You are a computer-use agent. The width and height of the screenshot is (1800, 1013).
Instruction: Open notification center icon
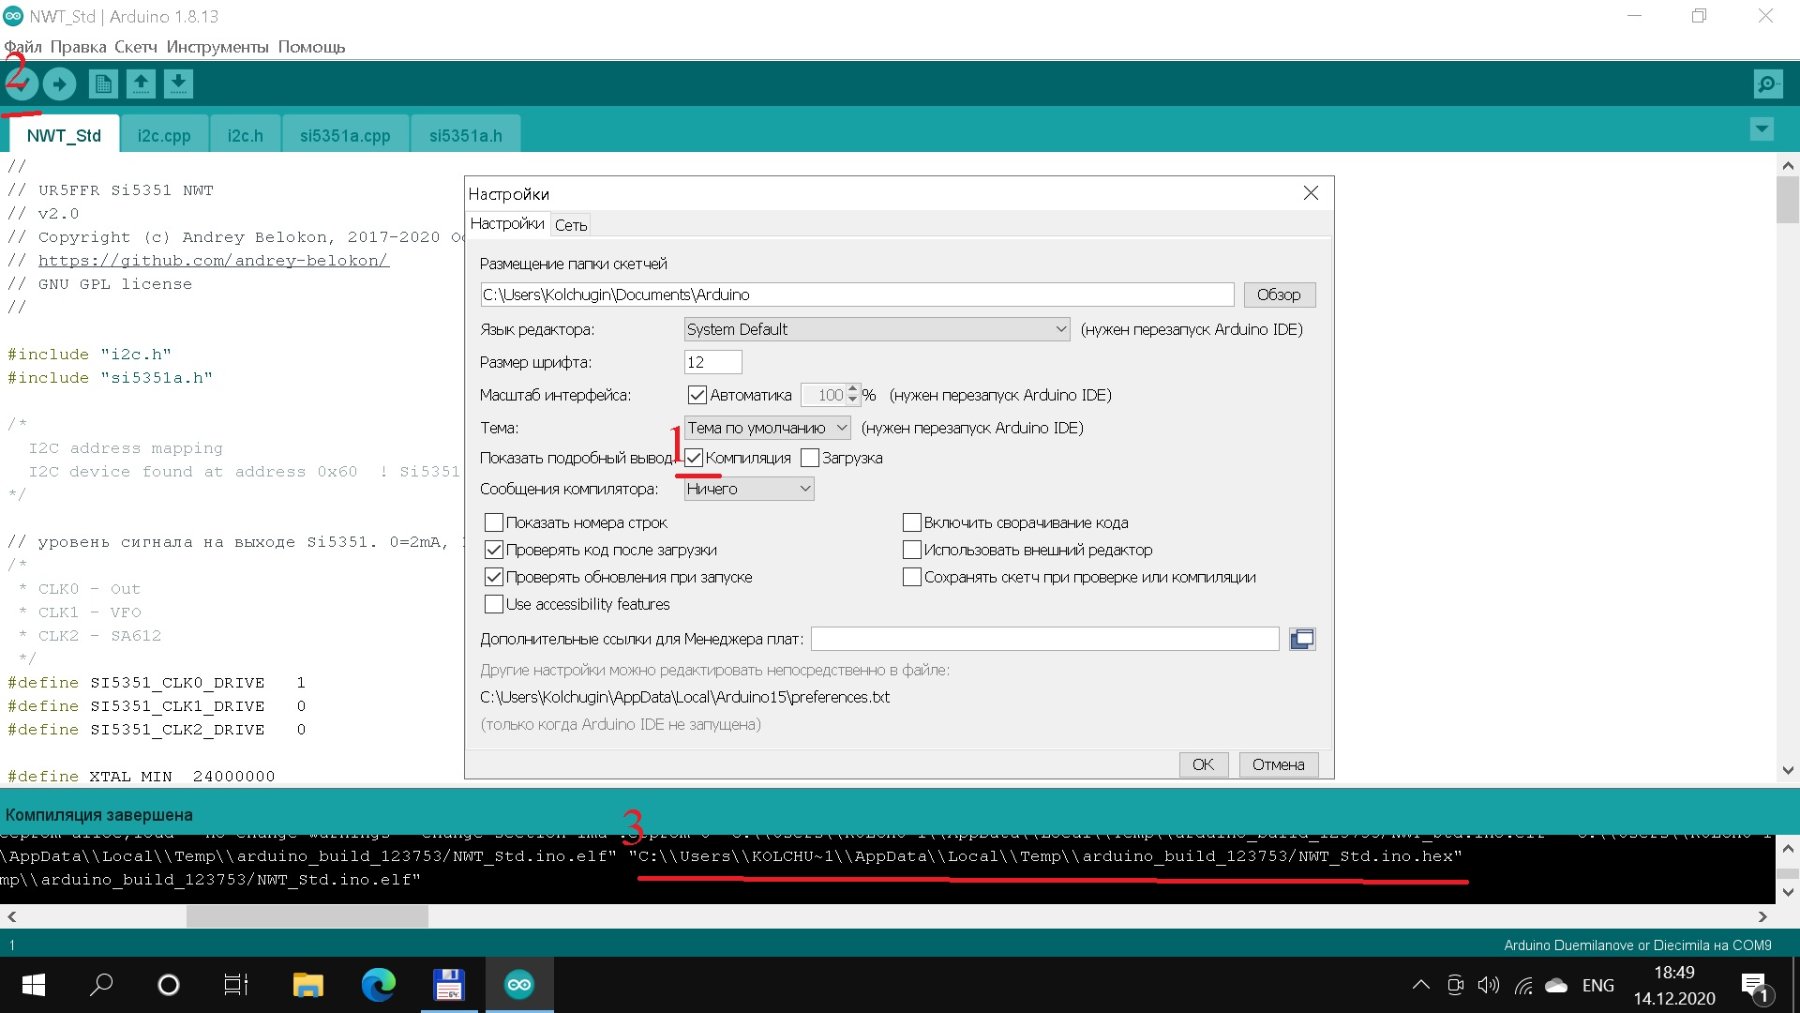[1757, 988]
